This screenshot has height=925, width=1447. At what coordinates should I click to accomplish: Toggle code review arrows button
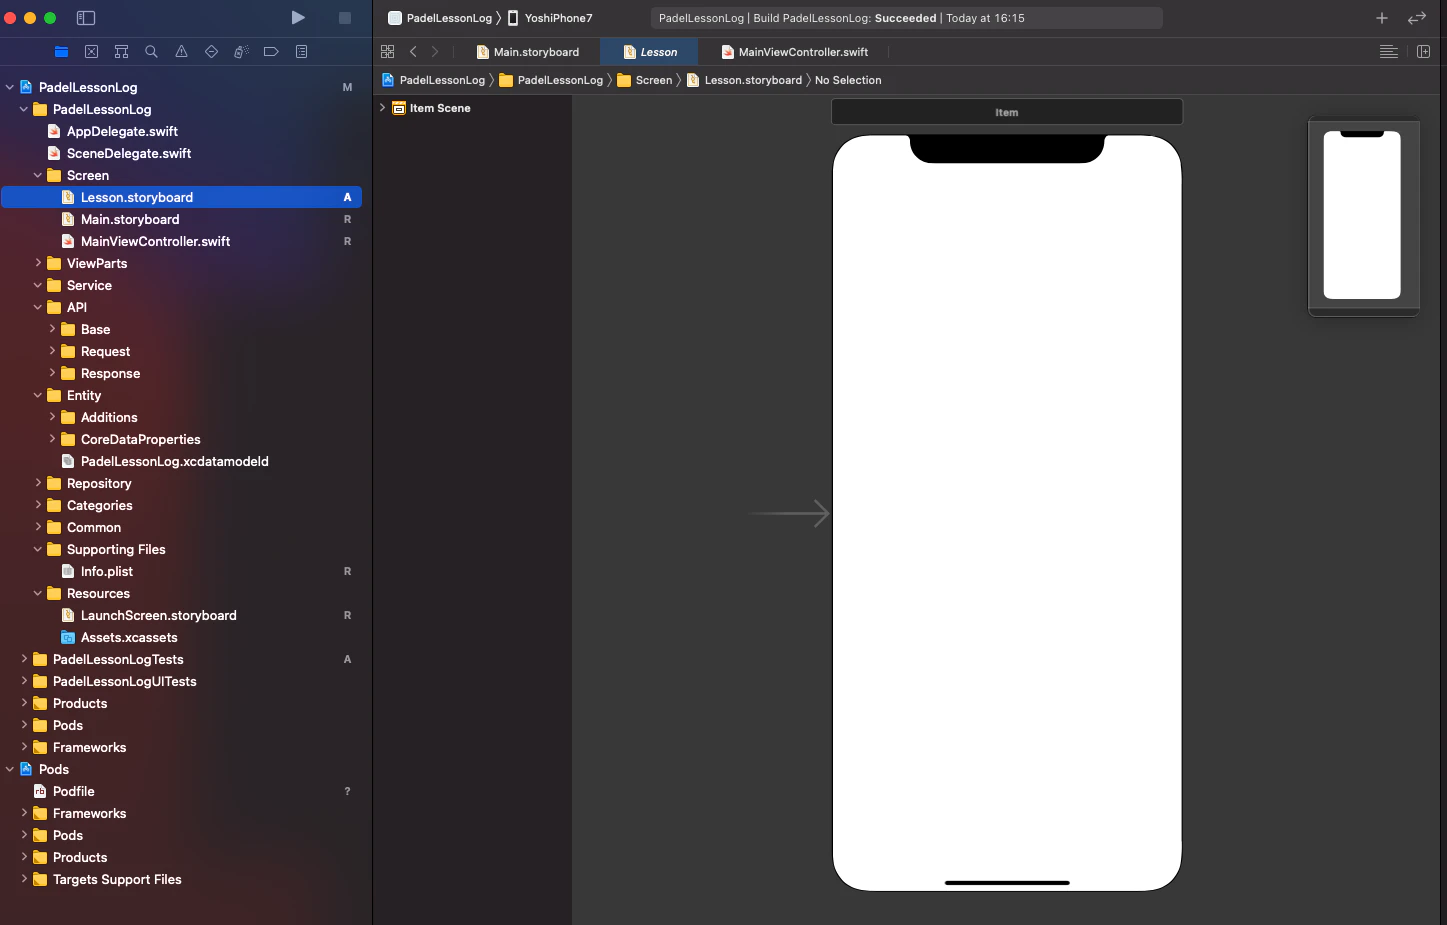1417,18
